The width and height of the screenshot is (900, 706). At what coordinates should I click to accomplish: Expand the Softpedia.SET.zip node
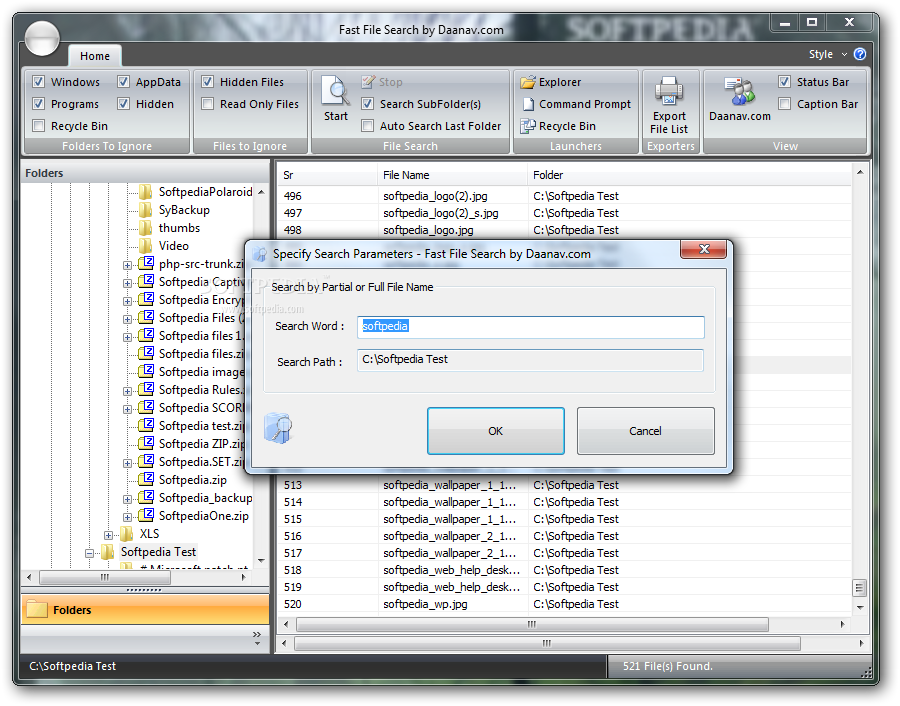tap(127, 463)
